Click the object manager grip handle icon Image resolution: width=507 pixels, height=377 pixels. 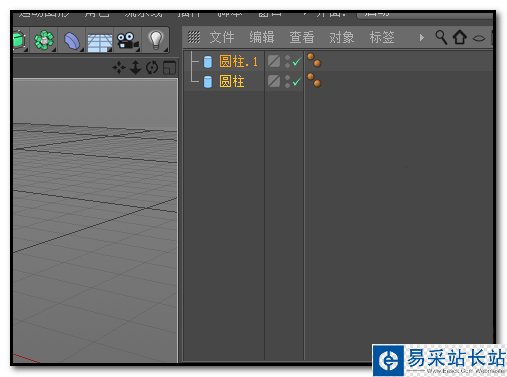pos(194,37)
